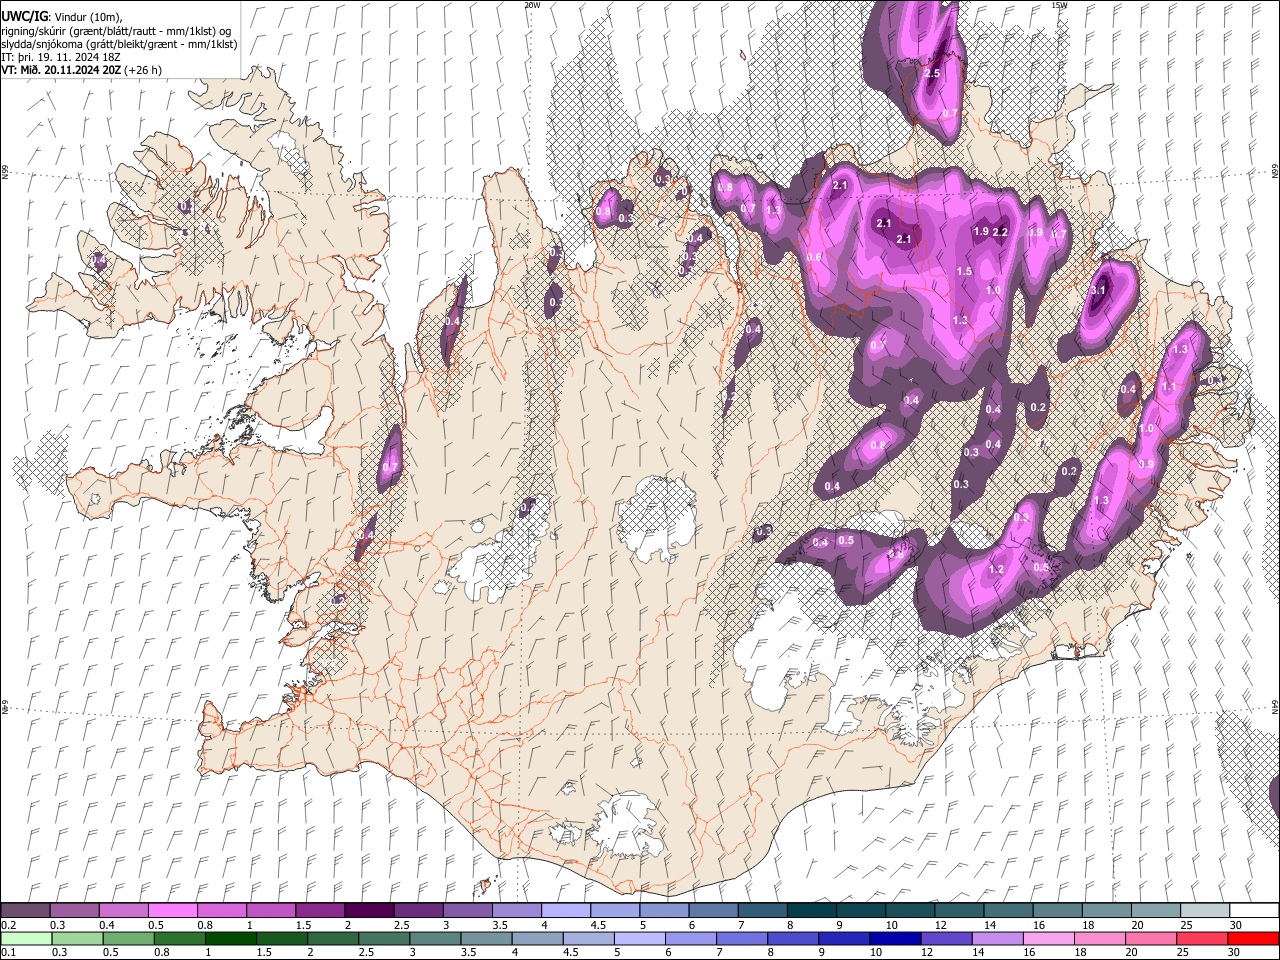This screenshot has width=1280, height=960.
Task: Click the '1.2' precipitation value on the map
Action: 996,570
